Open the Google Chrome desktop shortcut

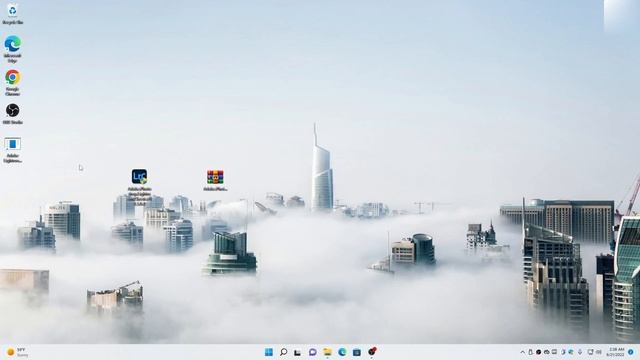pos(12,82)
